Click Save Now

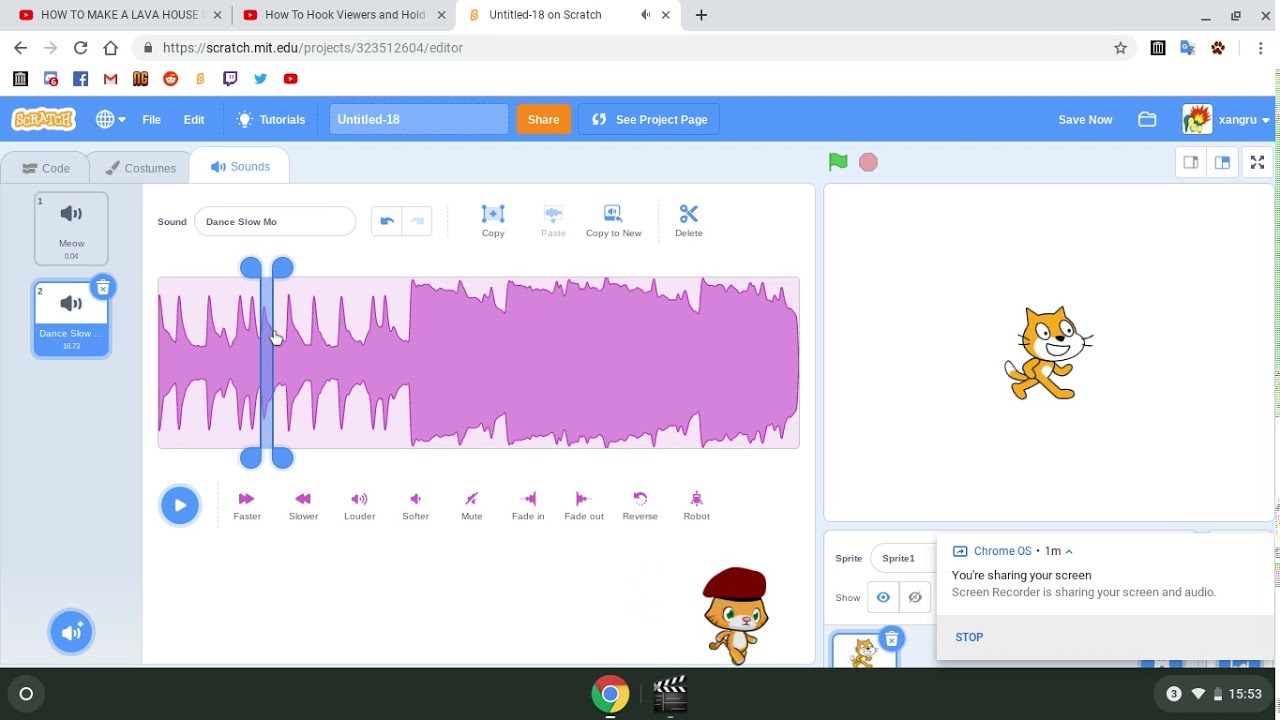(x=1085, y=119)
